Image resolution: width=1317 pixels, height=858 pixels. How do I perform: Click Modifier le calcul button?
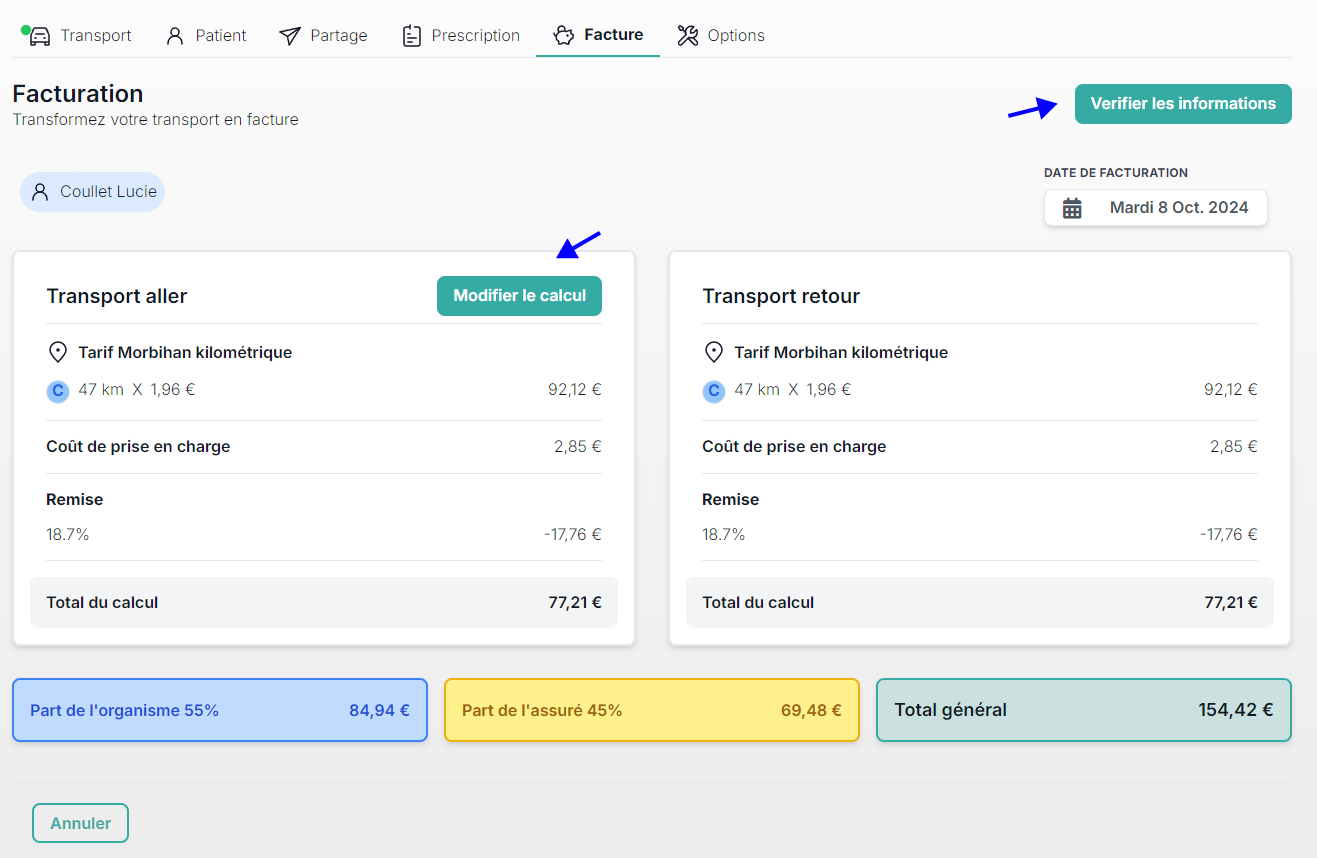(520, 296)
